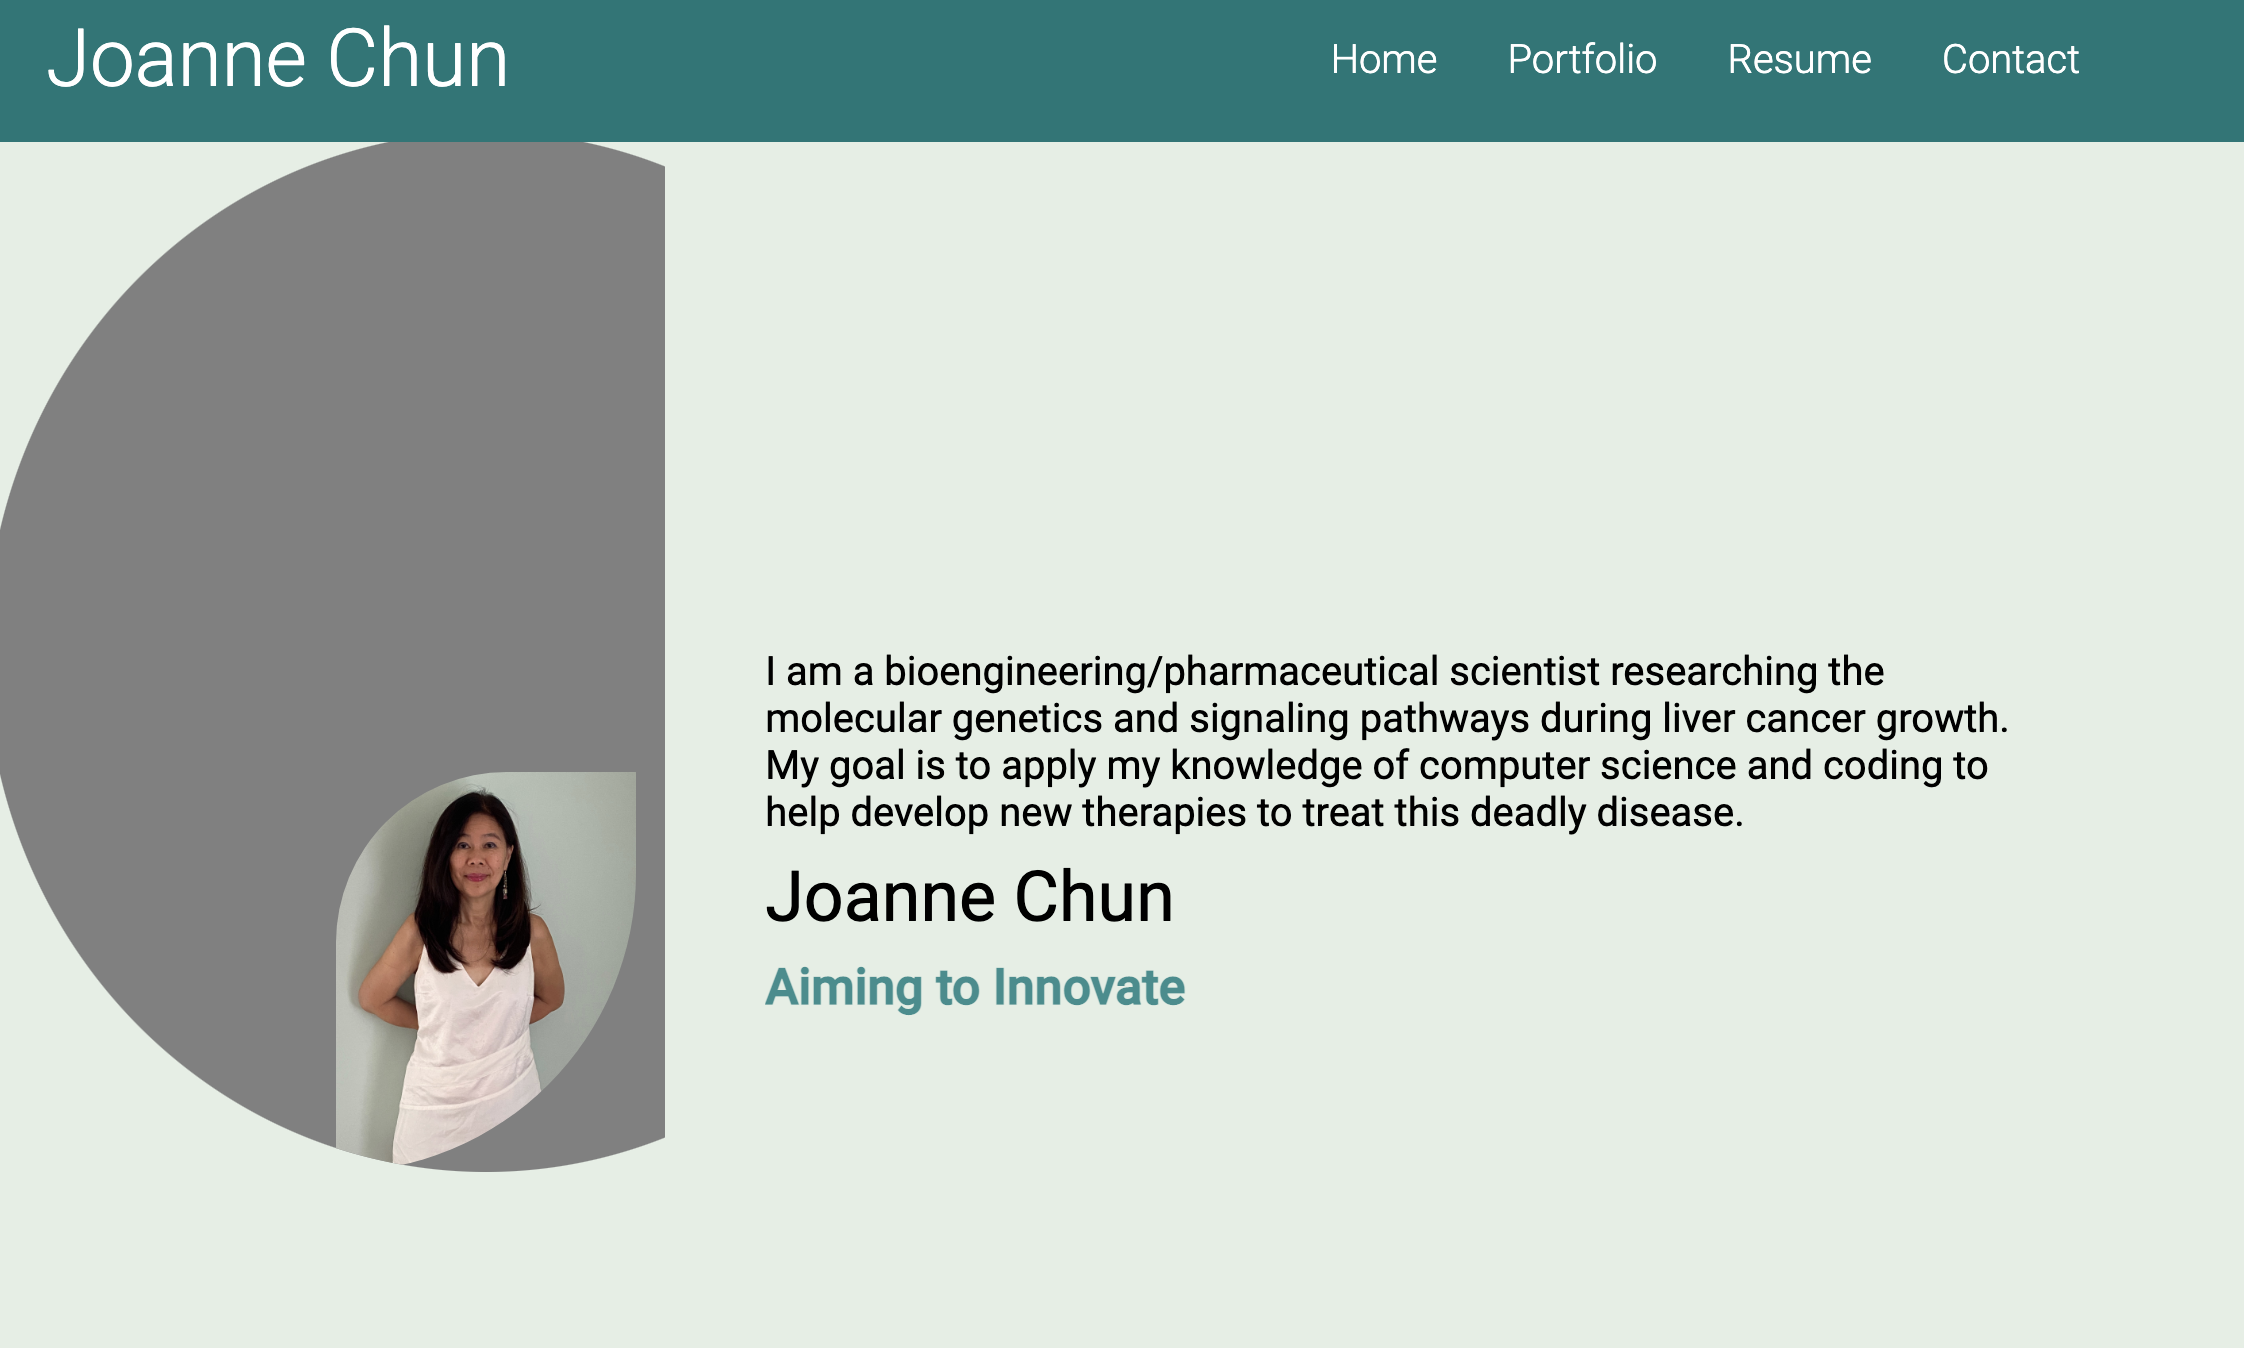
Task: Click the Aiming to Innovate tagline
Action: [974, 988]
